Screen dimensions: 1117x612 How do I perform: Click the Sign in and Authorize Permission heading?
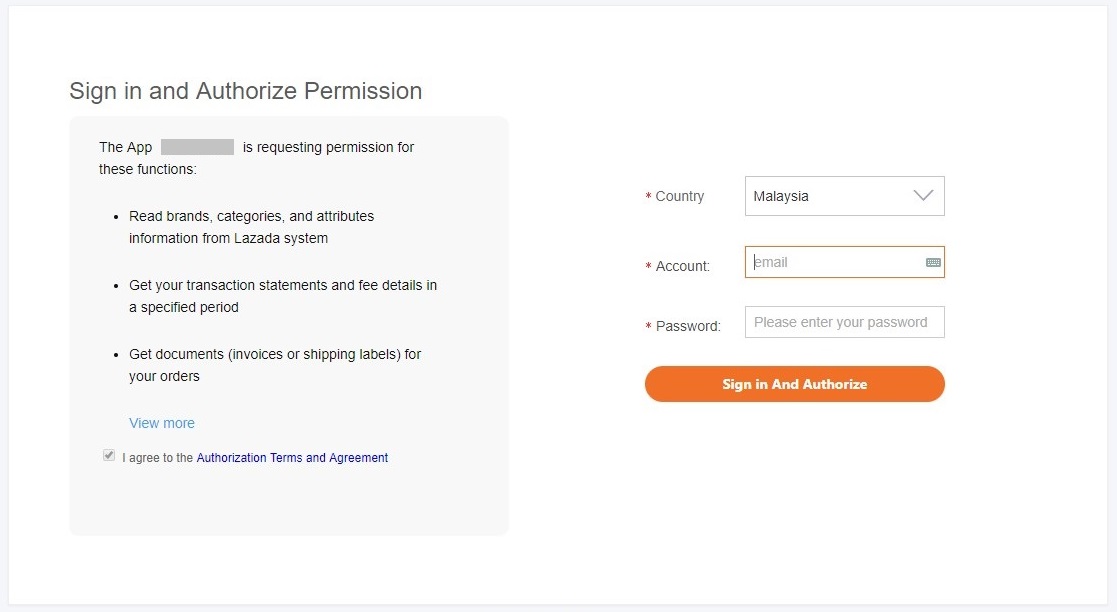(246, 91)
